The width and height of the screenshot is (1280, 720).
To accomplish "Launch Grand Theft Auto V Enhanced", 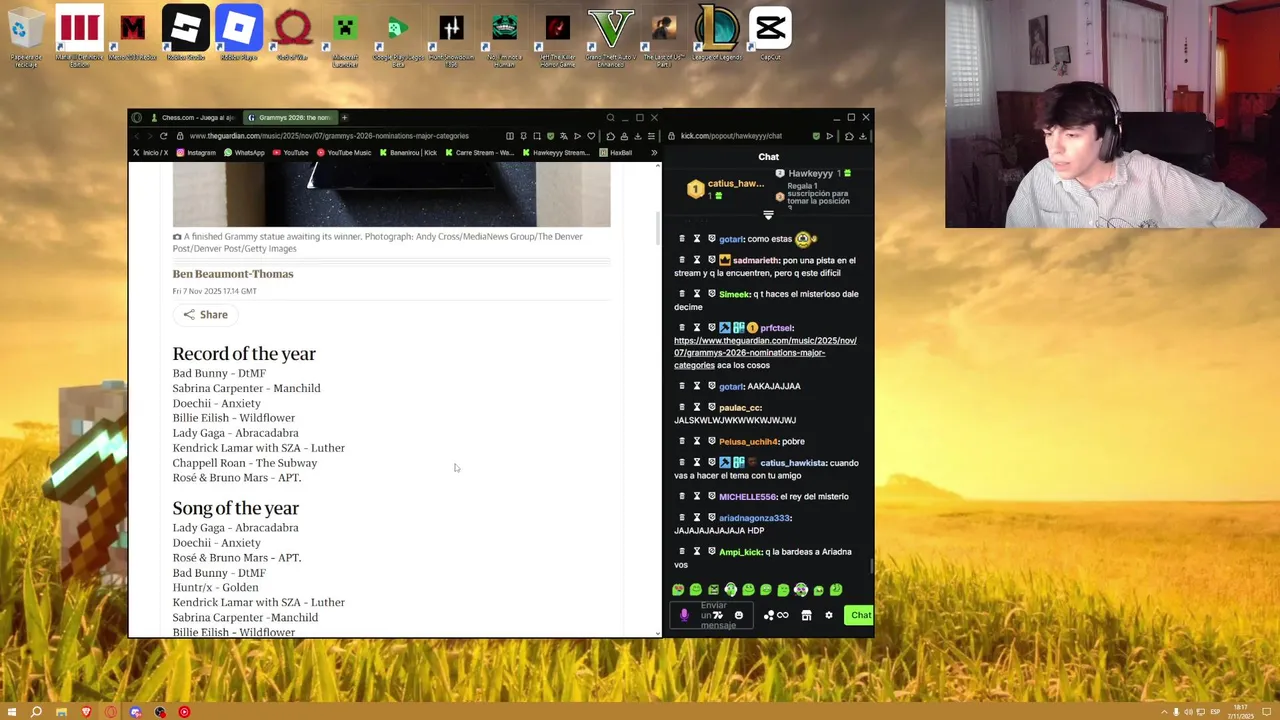I will point(610,36).
